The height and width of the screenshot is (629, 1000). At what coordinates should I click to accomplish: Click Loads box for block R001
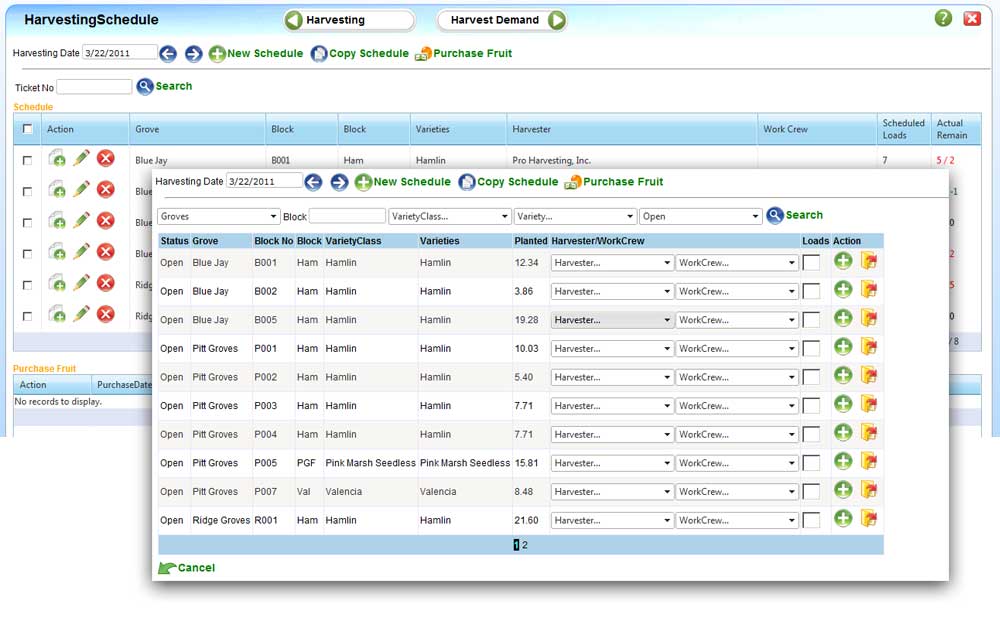811,521
